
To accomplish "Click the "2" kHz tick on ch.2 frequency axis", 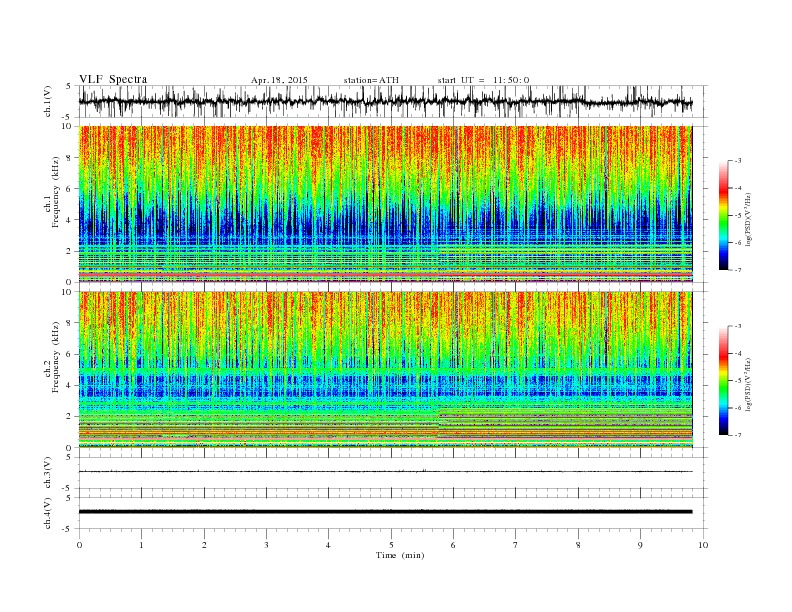I will point(70,417).
